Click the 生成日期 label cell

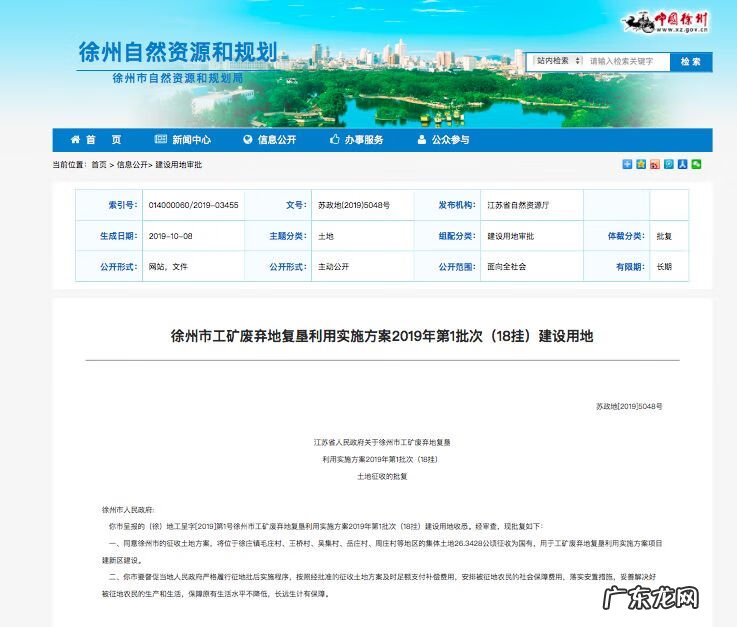coord(109,236)
